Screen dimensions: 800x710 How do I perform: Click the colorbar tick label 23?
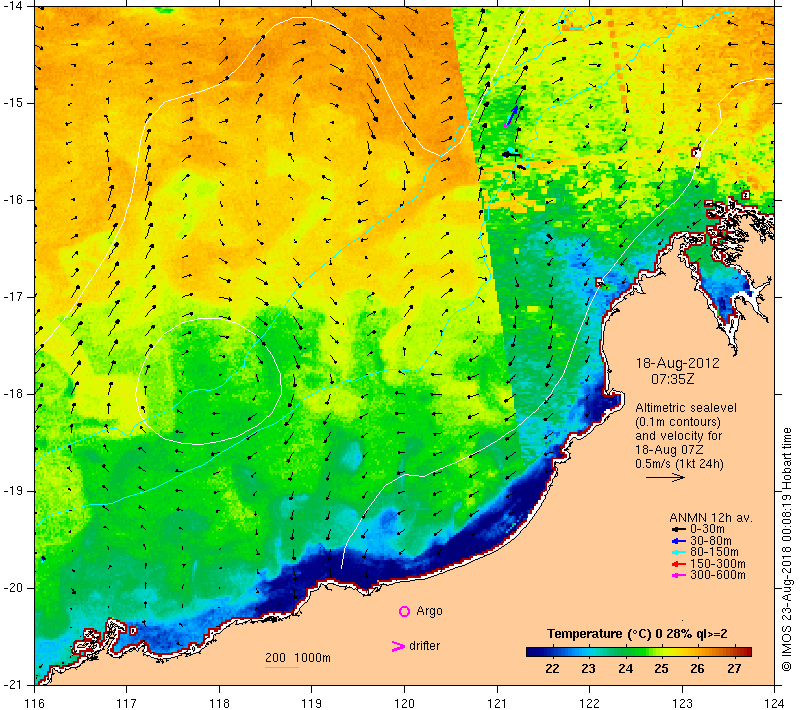pos(588,669)
